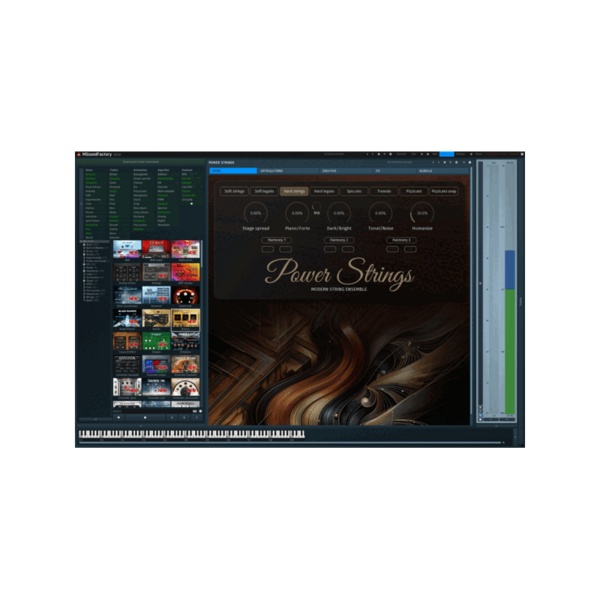Open the Harmony 1 selector

[276, 240]
